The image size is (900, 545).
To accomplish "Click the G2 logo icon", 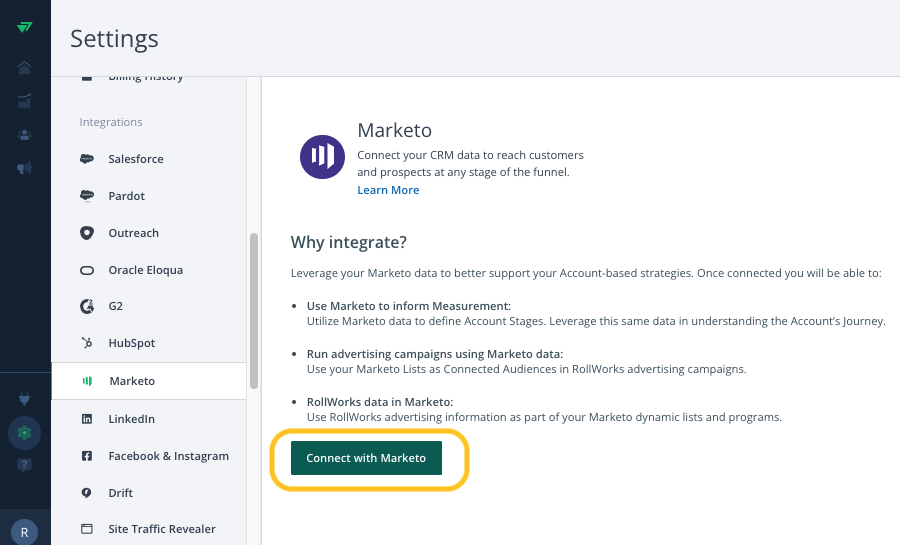I will (x=87, y=306).
